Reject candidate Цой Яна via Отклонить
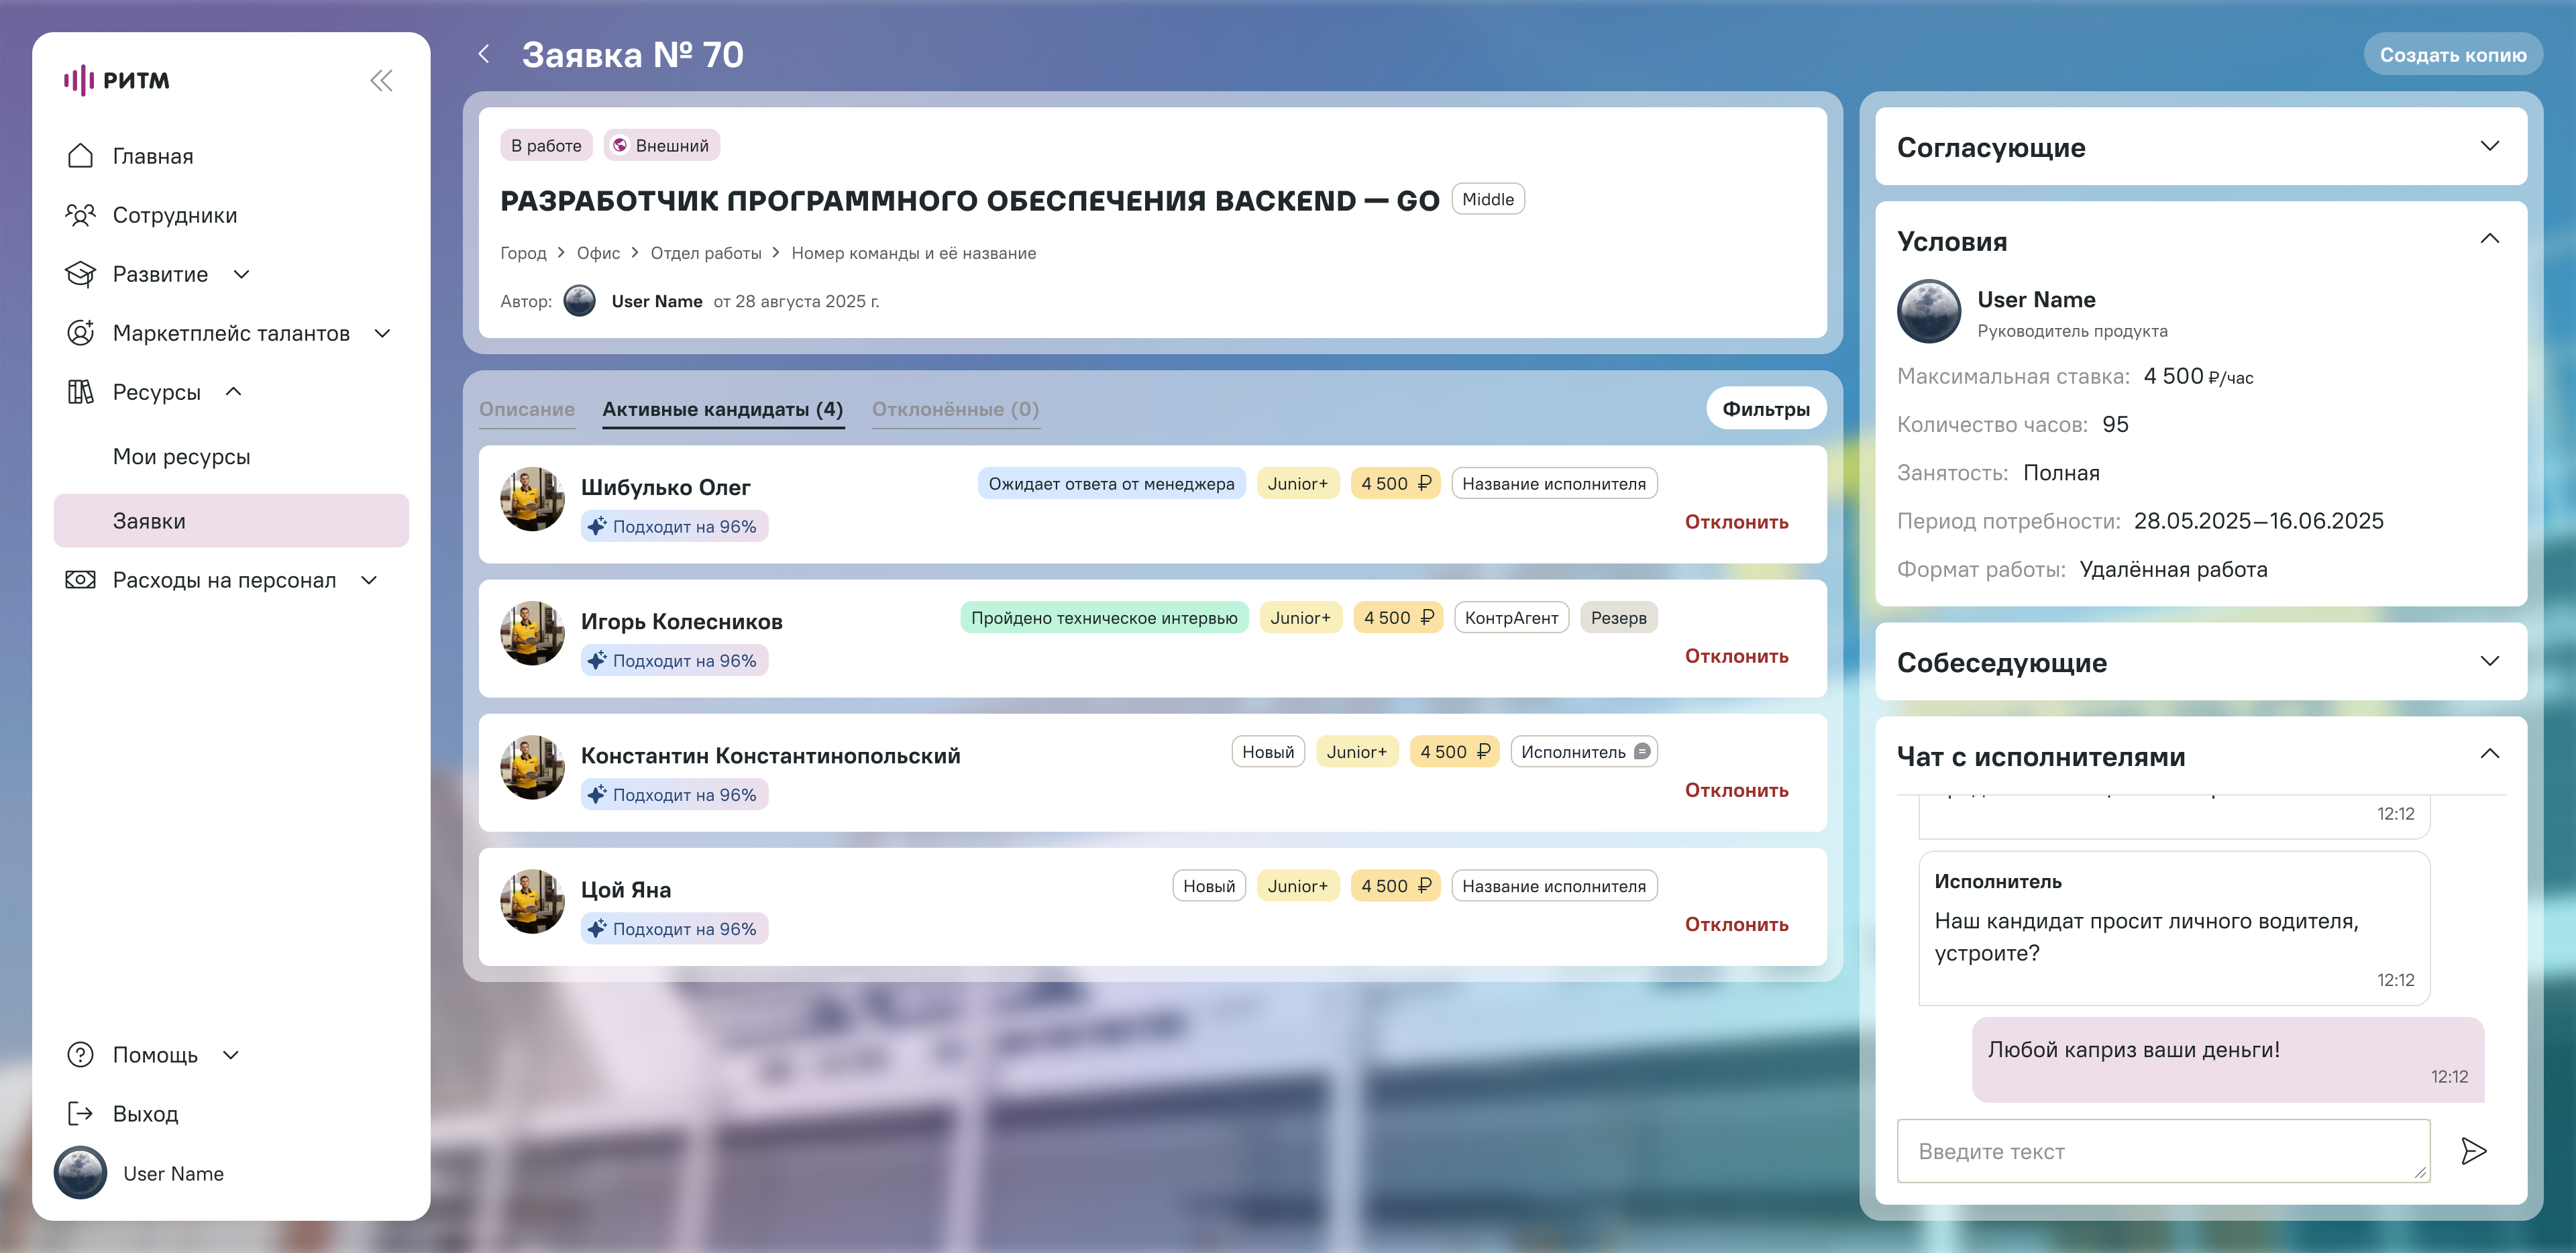The image size is (2576, 1253). [1736, 924]
